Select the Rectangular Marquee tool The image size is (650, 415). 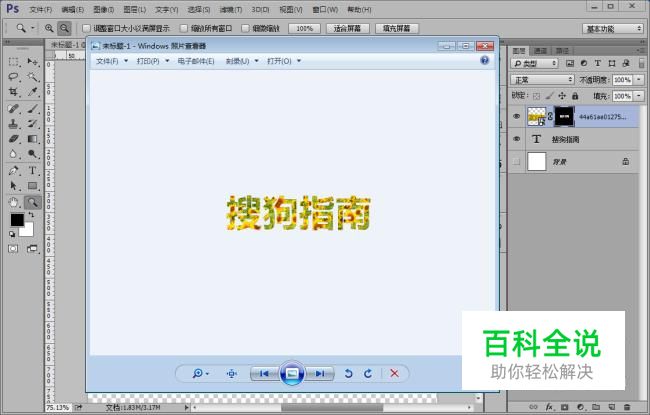click(x=13, y=62)
